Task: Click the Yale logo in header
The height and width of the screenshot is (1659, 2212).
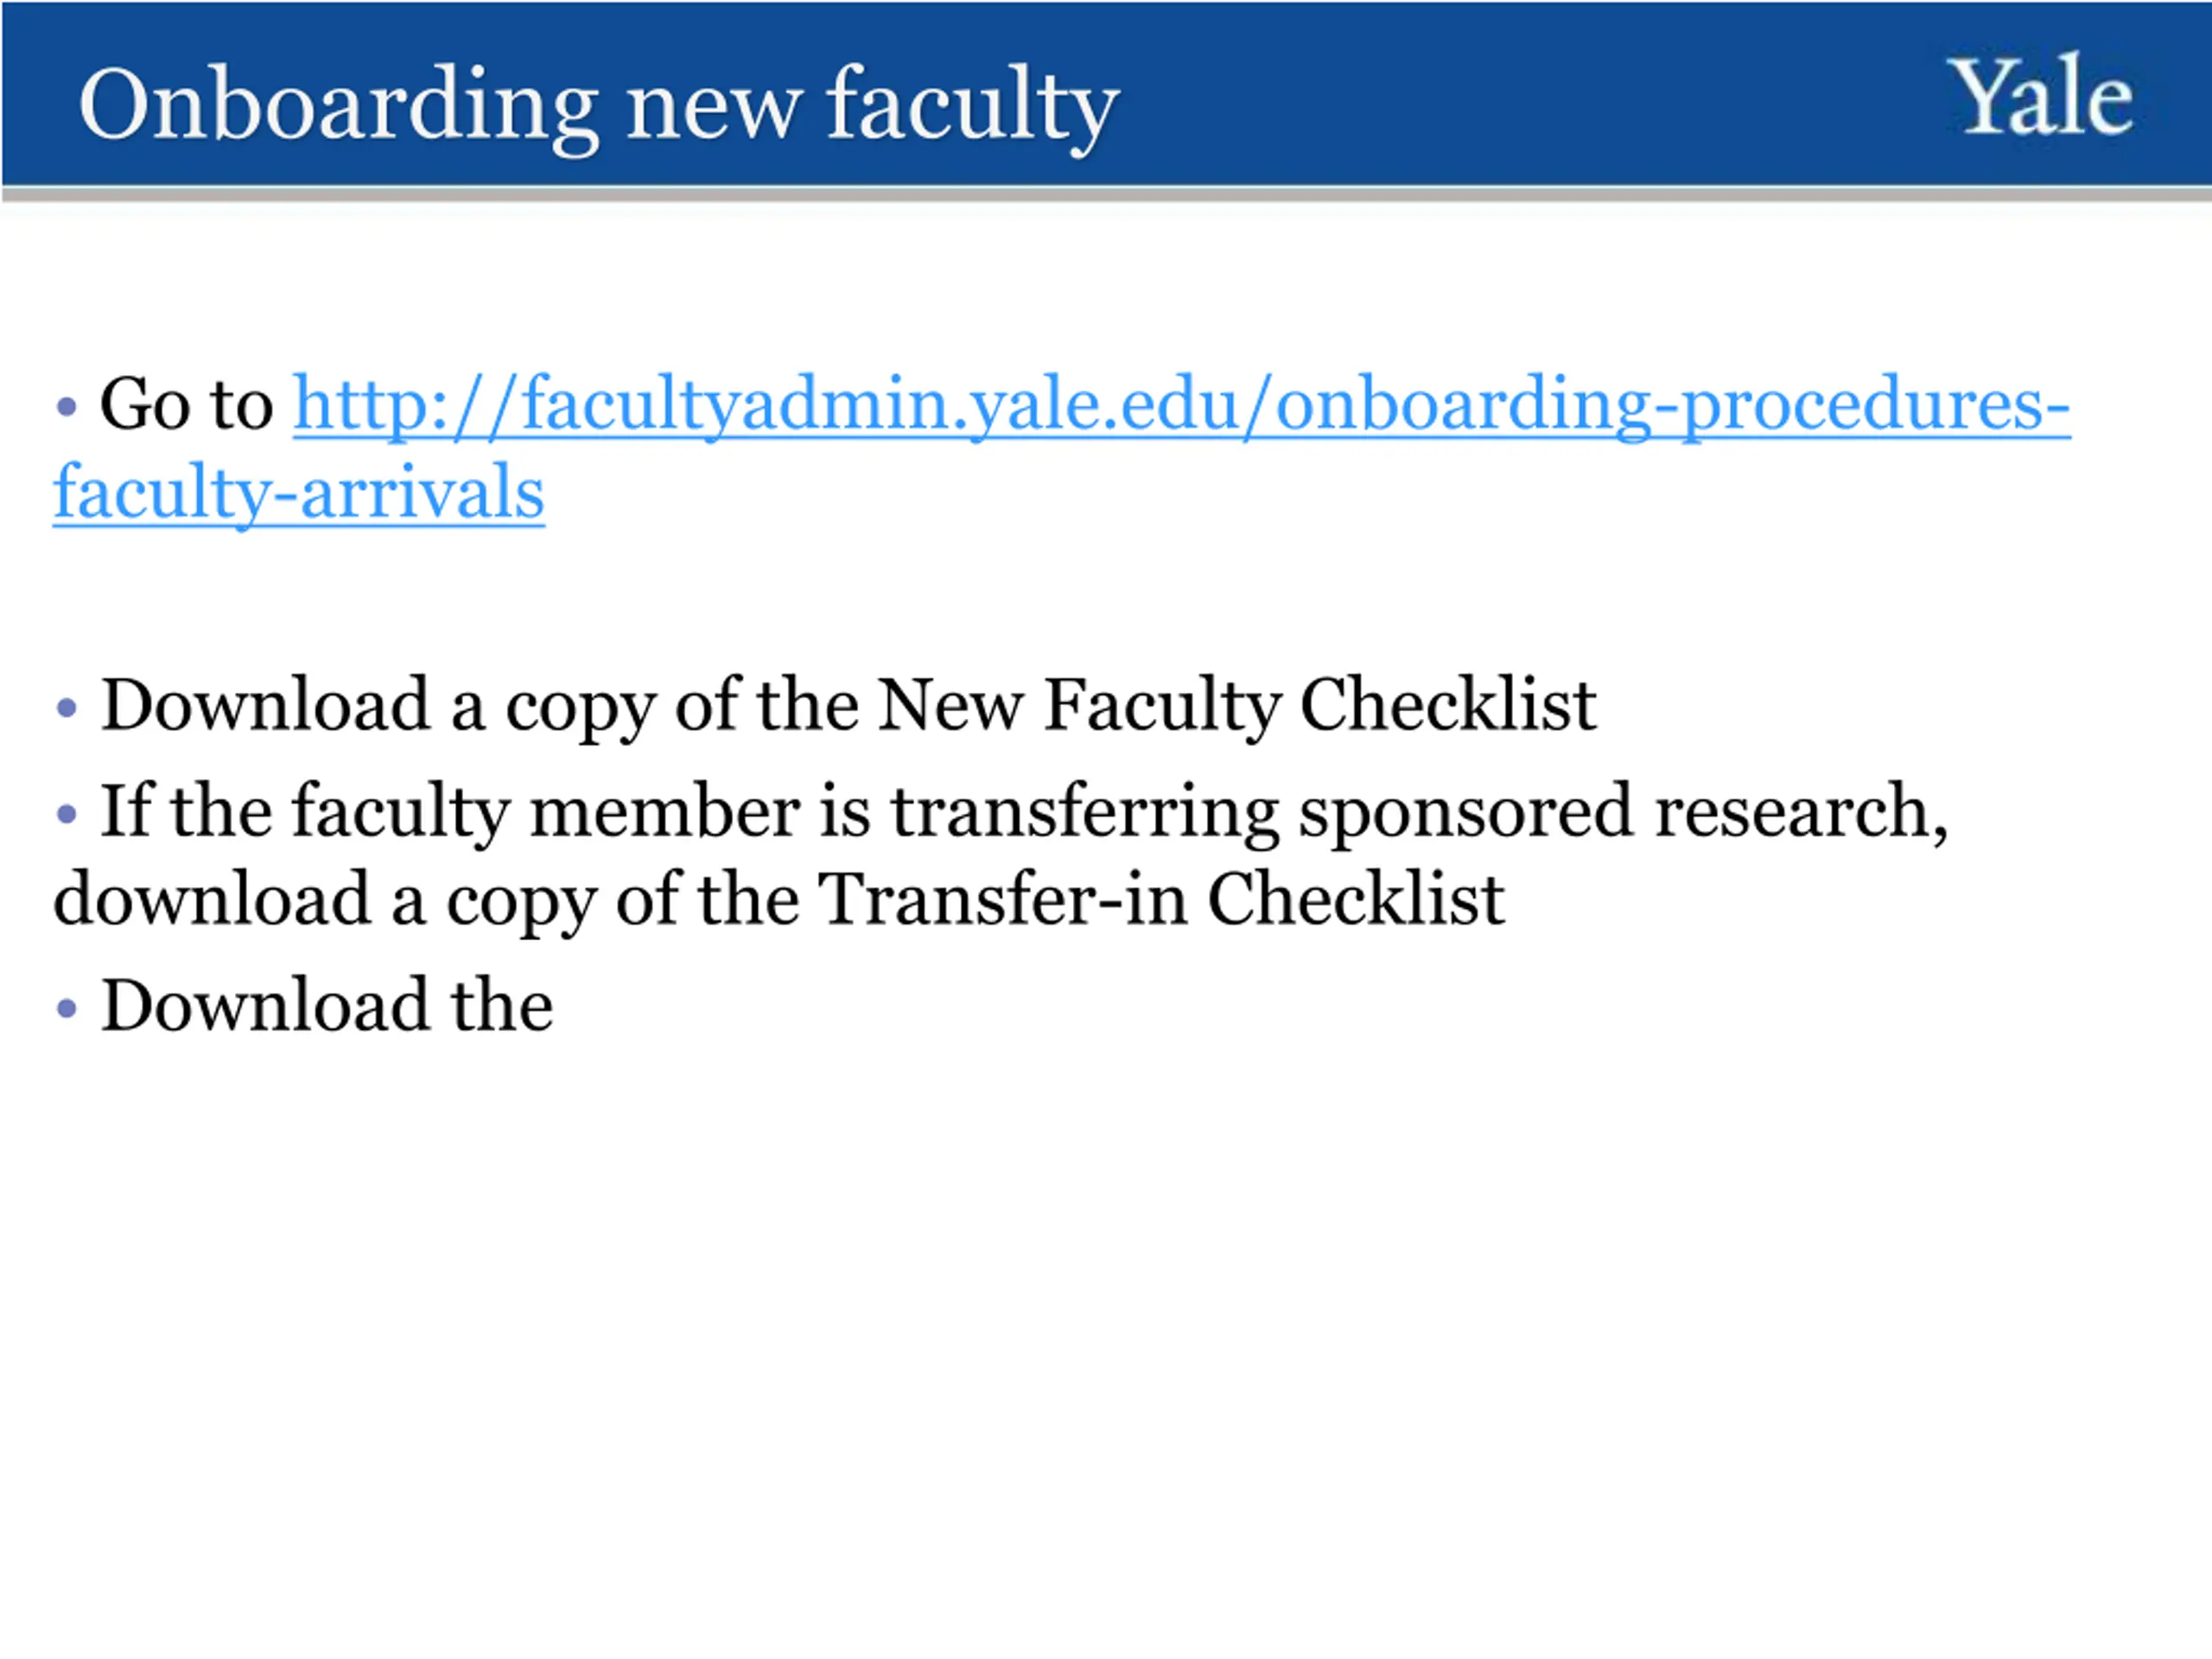Action: (x=2040, y=96)
